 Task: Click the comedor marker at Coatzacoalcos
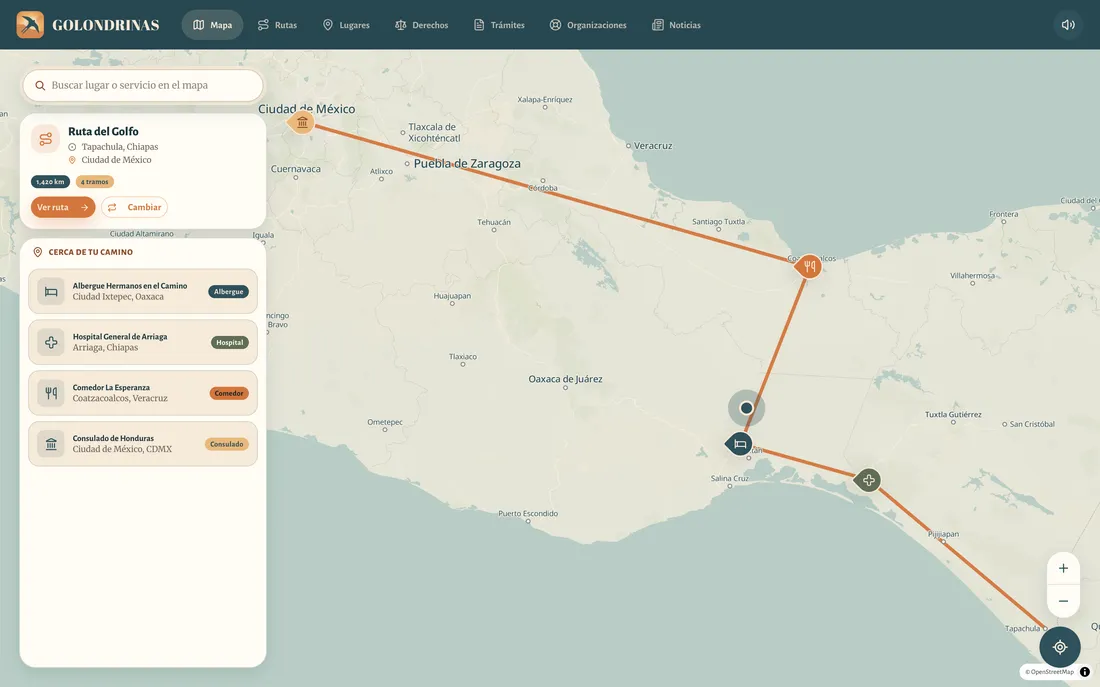click(809, 266)
